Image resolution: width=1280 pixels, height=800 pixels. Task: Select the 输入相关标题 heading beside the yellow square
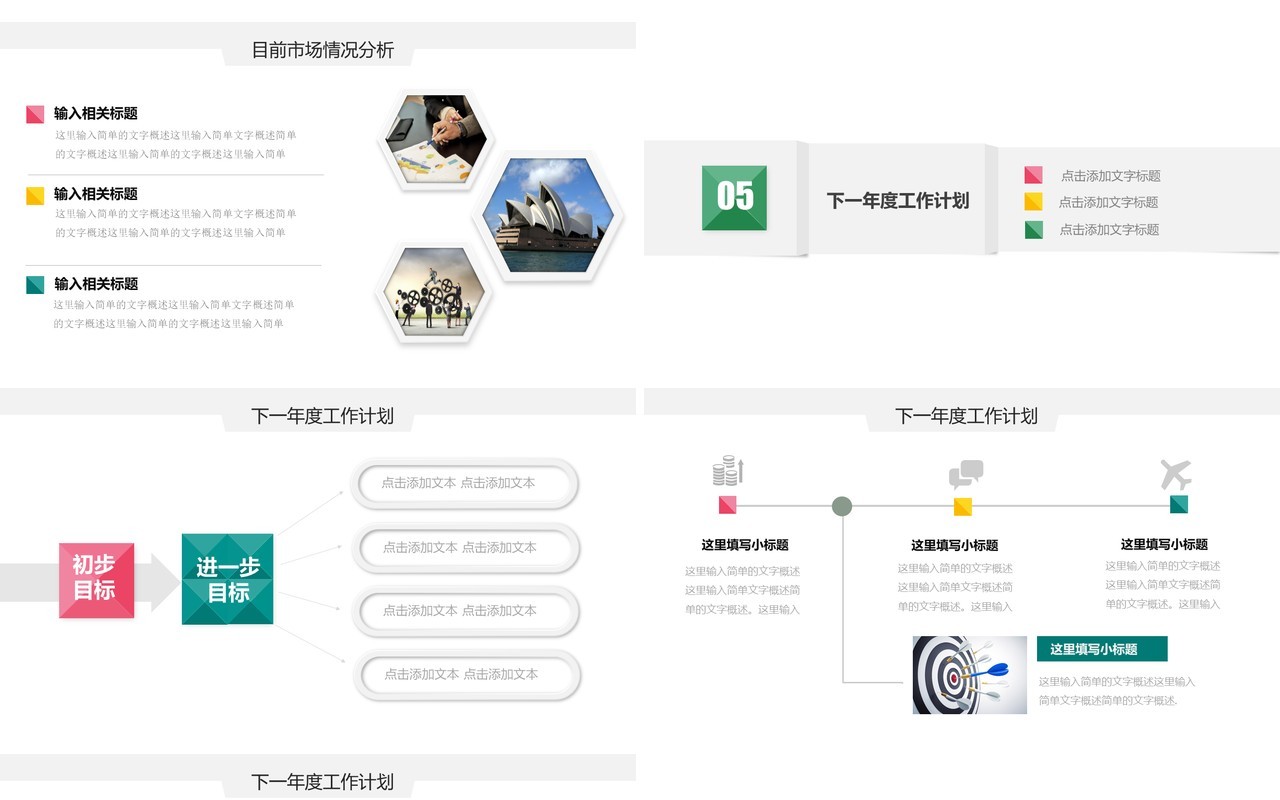96,194
